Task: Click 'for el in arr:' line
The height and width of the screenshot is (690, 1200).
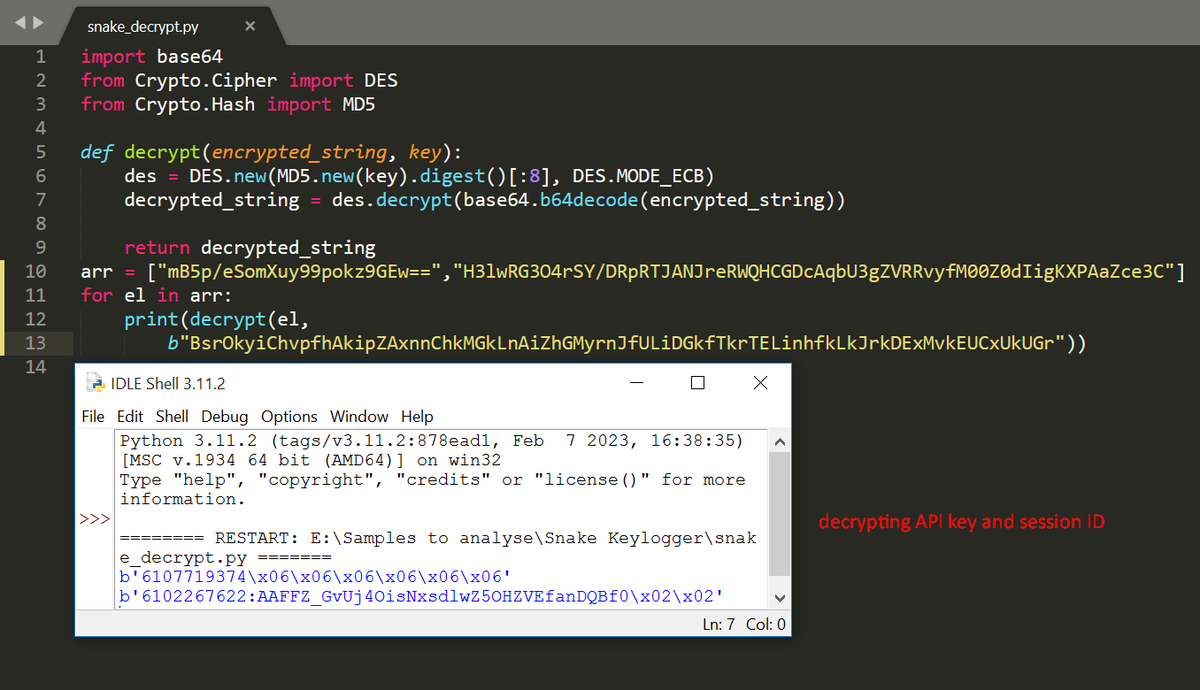Action: [x=156, y=296]
